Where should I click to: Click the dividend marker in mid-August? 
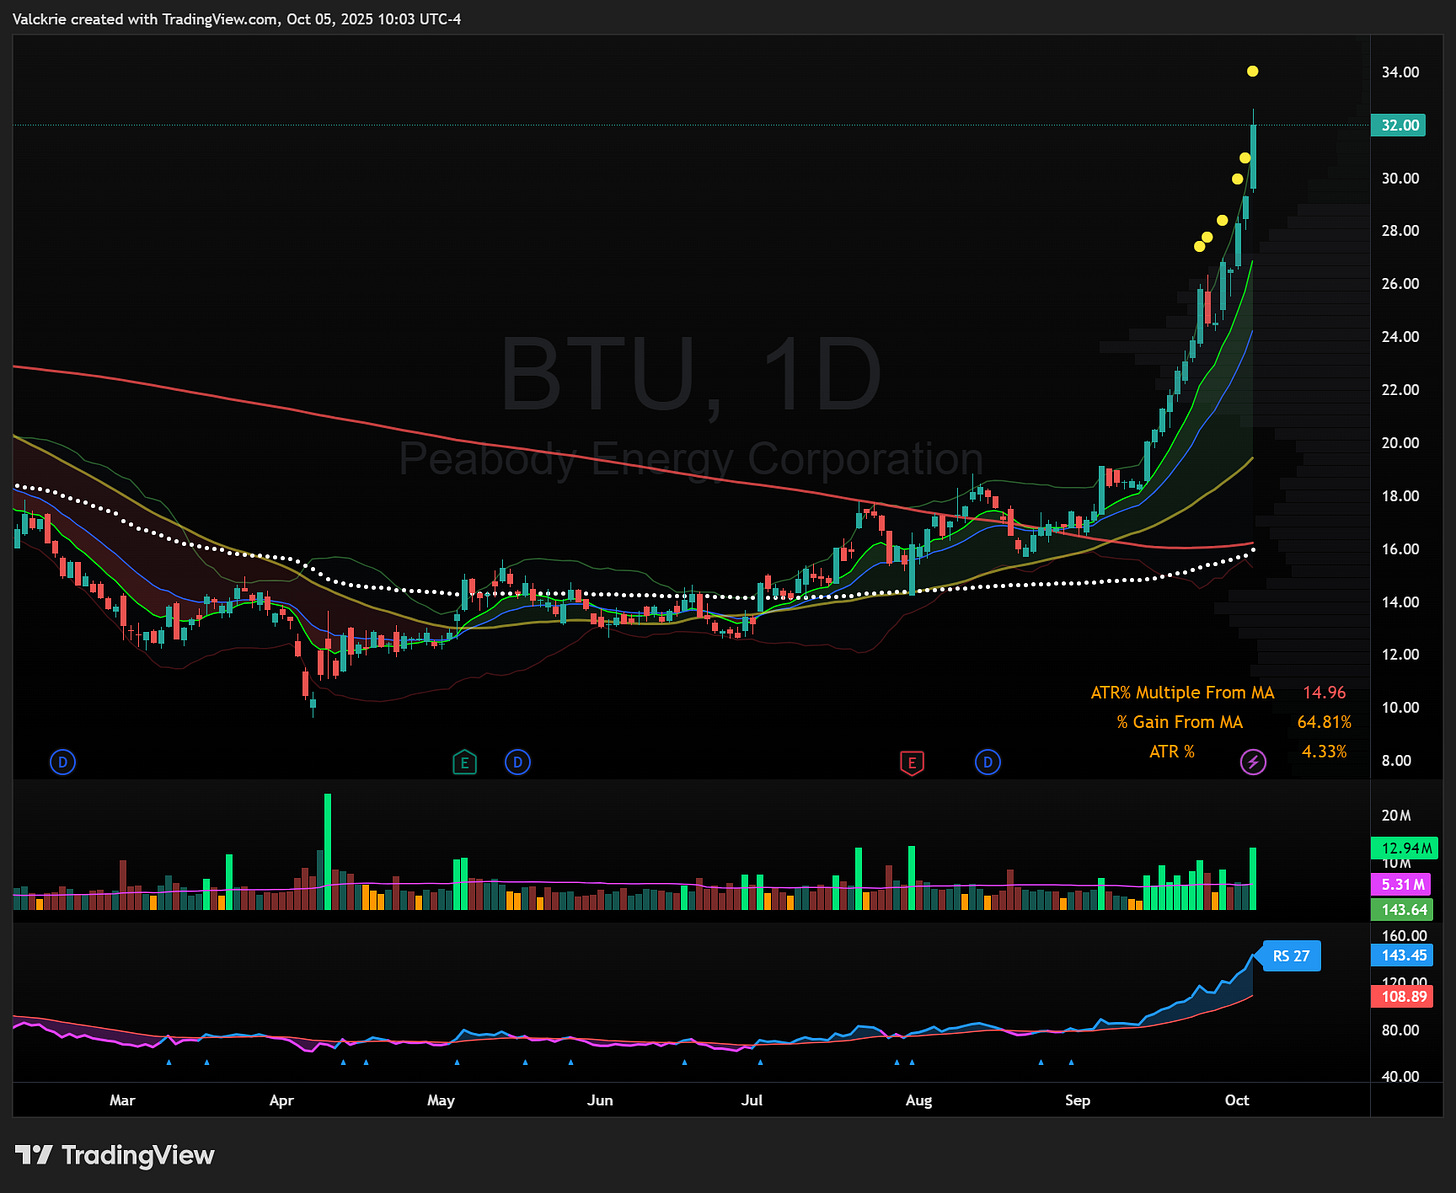tap(987, 762)
